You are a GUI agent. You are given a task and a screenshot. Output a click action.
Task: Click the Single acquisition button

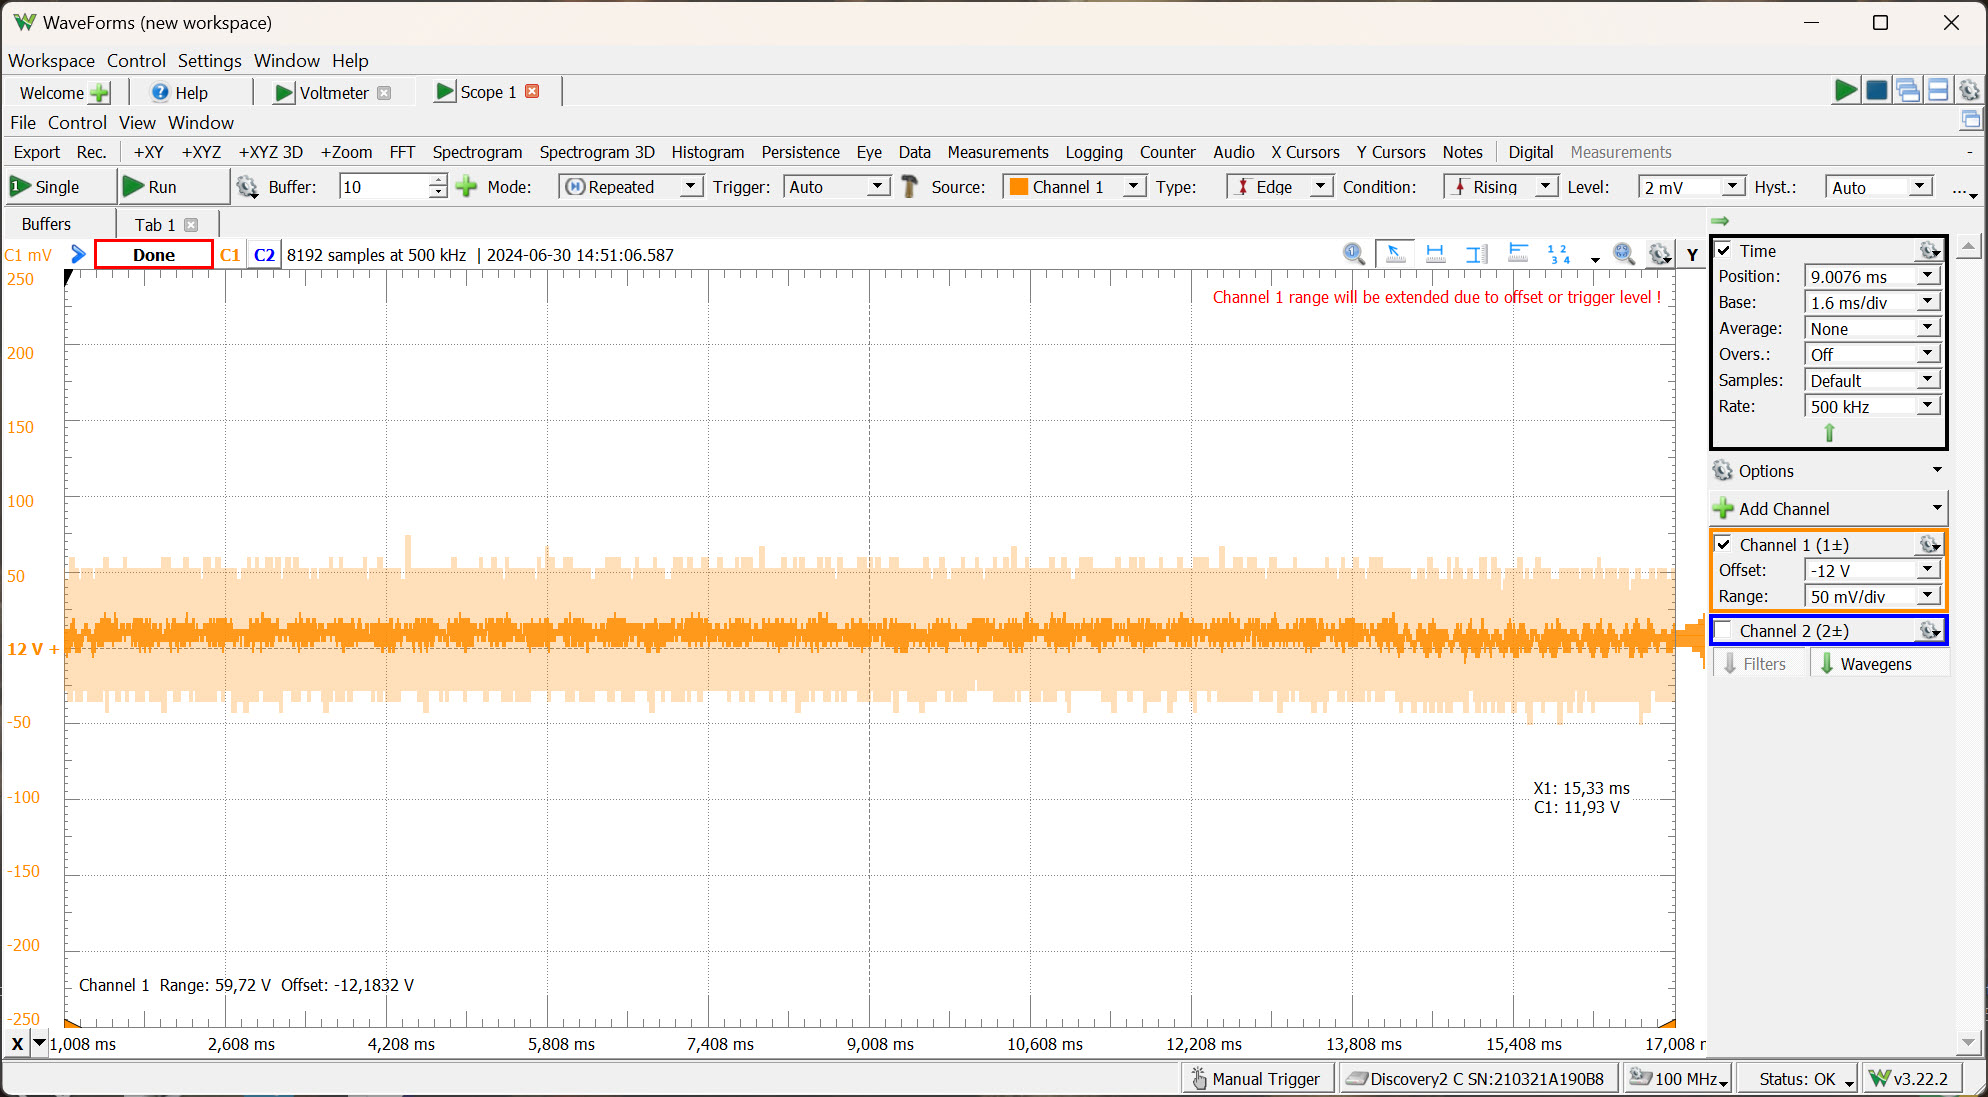click(x=46, y=187)
